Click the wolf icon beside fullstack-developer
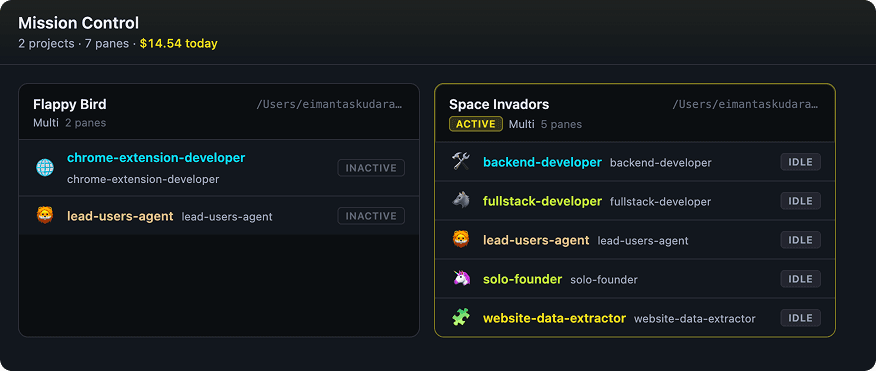 pyautogui.click(x=461, y=201)
